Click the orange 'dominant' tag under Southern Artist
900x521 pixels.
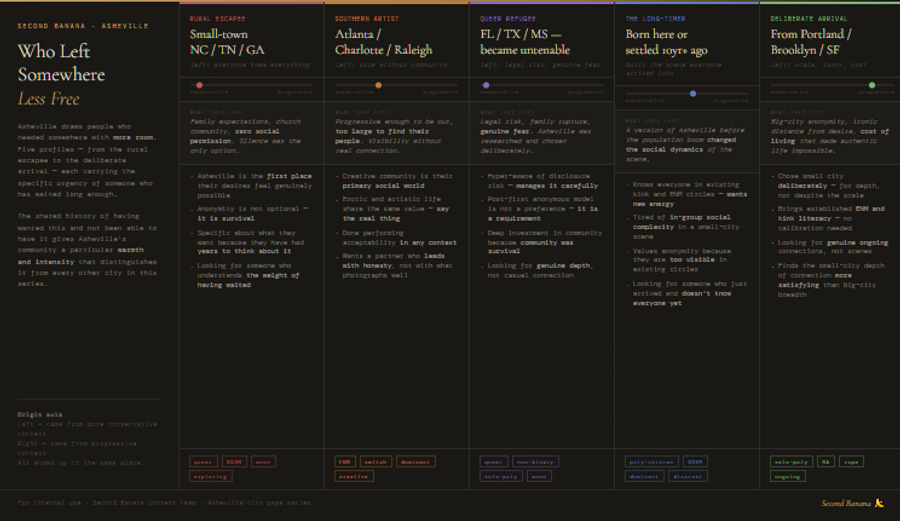click(x=416, y=461)
